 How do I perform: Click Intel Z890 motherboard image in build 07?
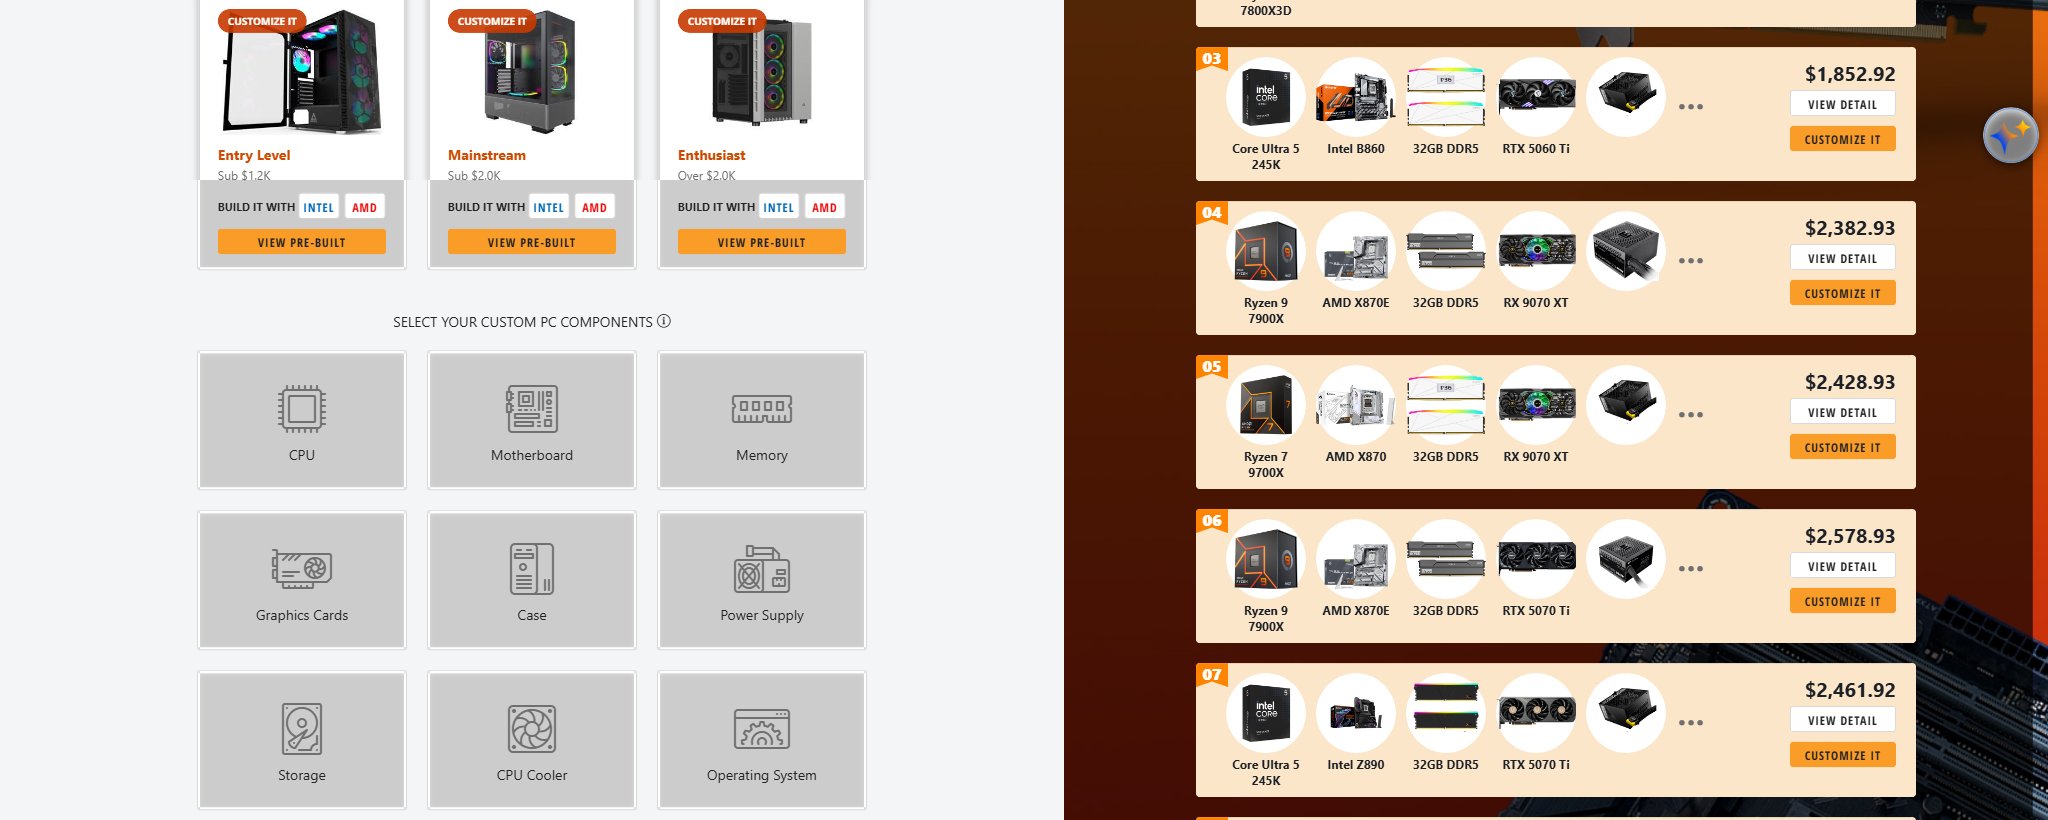tap(1356, 713)
